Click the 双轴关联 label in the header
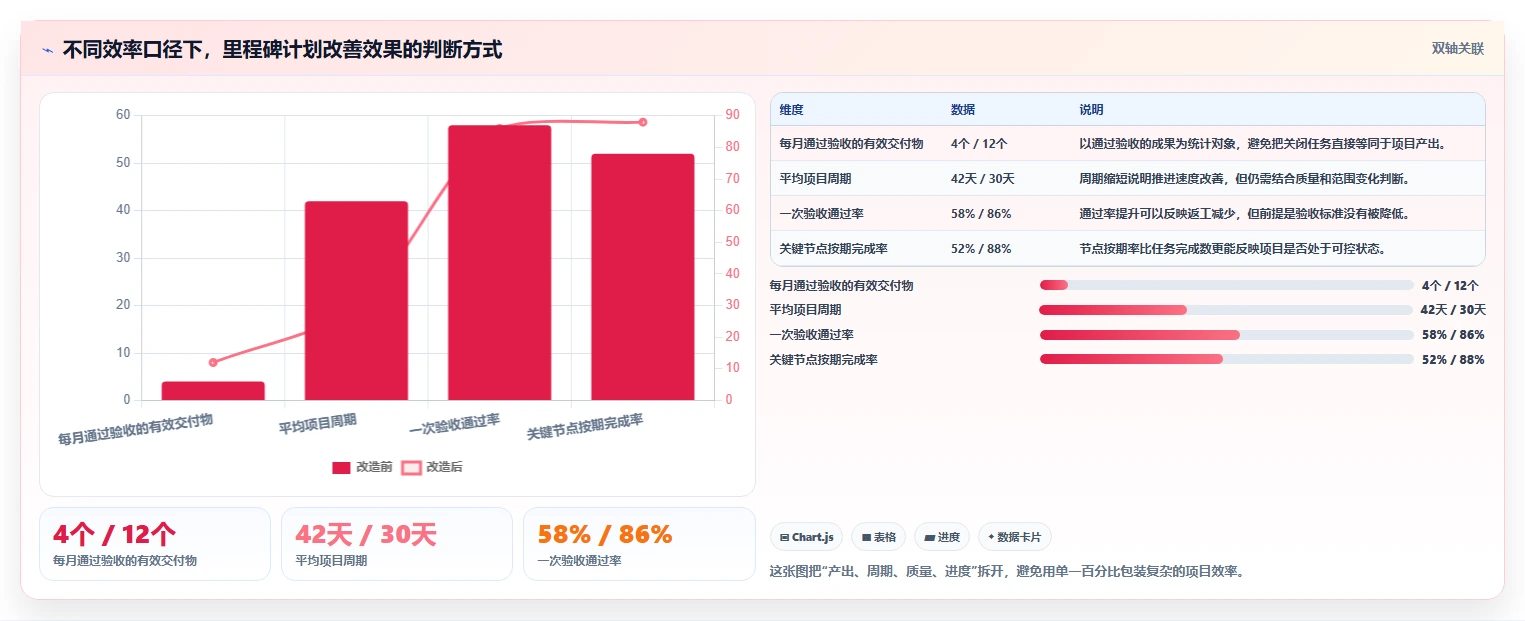This screenshot has height=621, width=1525. (1457, 48)
